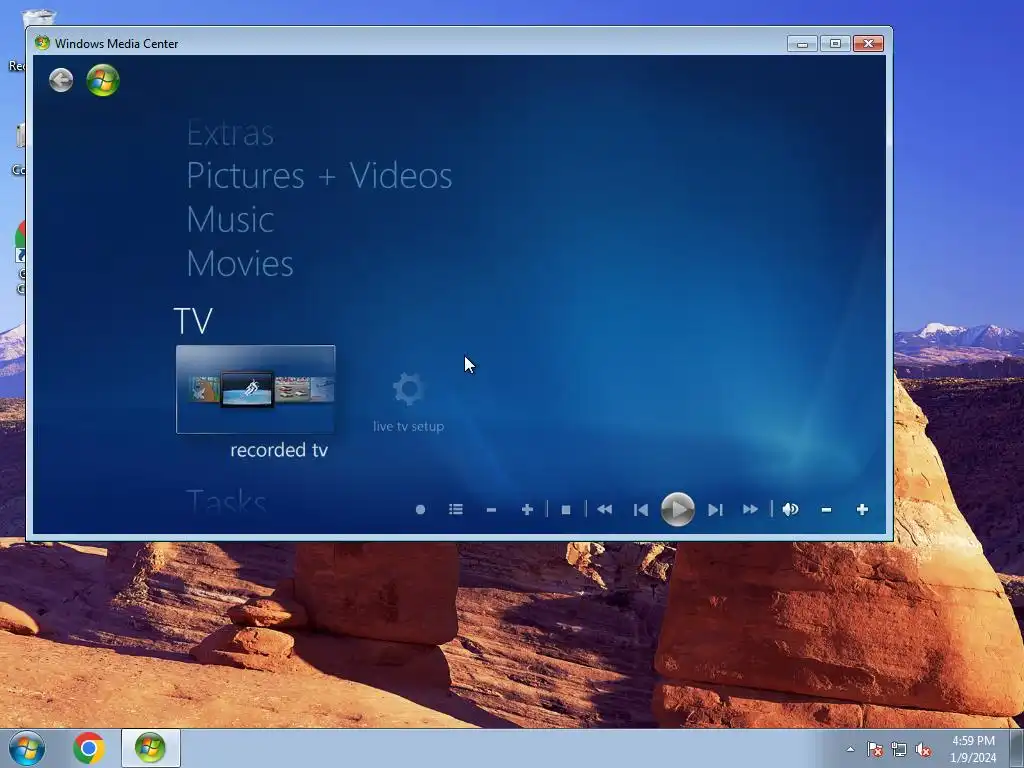Raise the volume with plus button
Screen dimensions: 1024x768
pos(862,509)
